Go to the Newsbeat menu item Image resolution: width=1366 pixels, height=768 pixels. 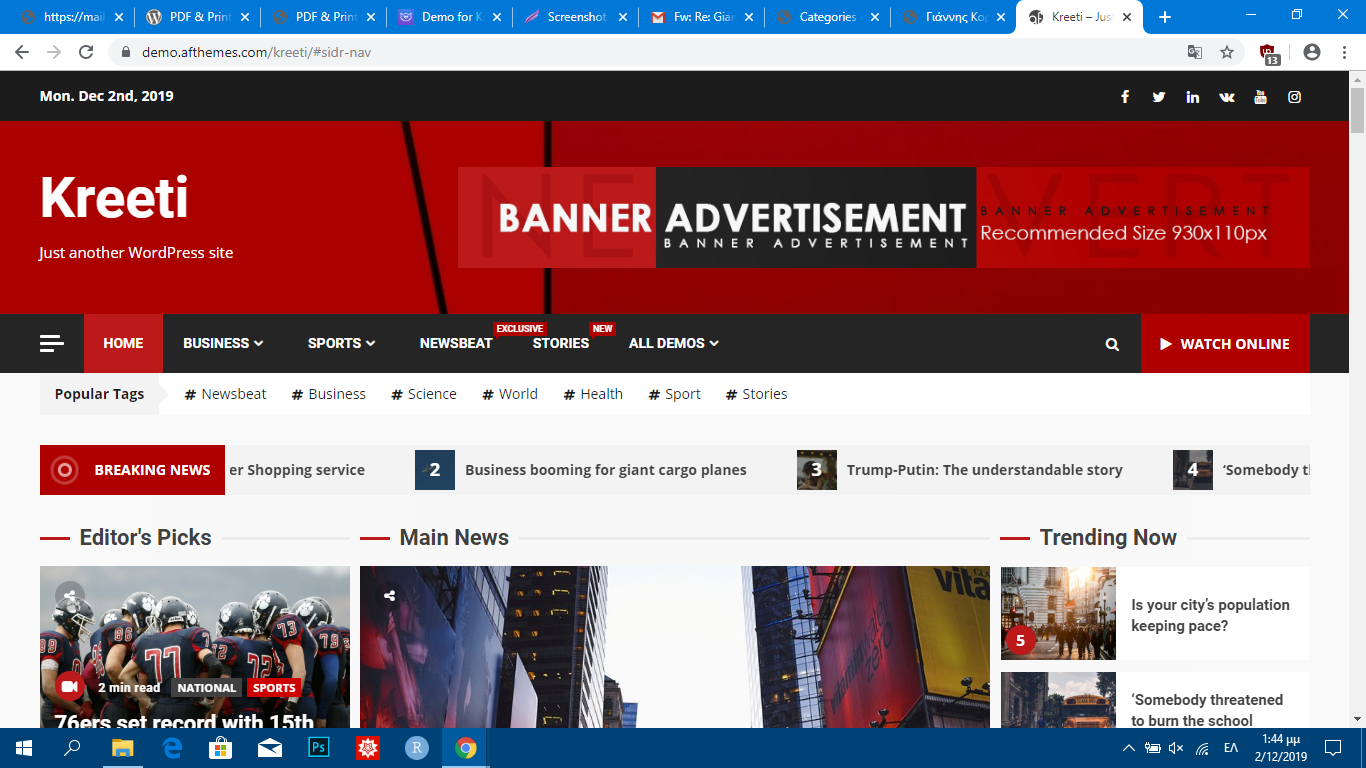click(x=456, y=343)
